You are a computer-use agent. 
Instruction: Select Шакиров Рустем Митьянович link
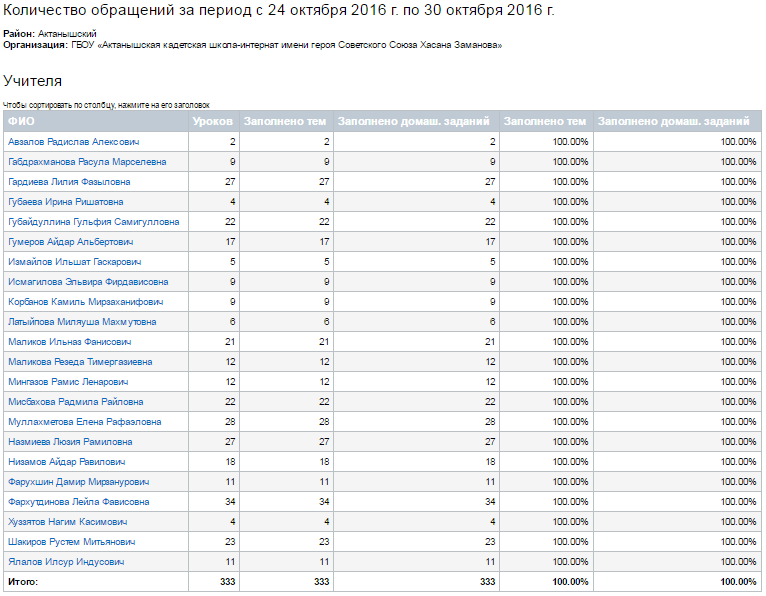(72, 542)
